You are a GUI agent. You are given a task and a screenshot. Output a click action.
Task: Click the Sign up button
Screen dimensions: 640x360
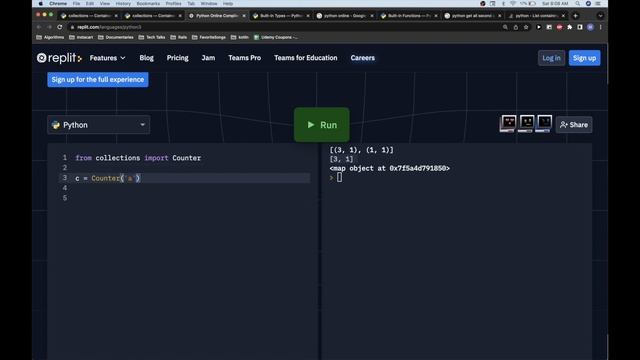click(584, 58)
